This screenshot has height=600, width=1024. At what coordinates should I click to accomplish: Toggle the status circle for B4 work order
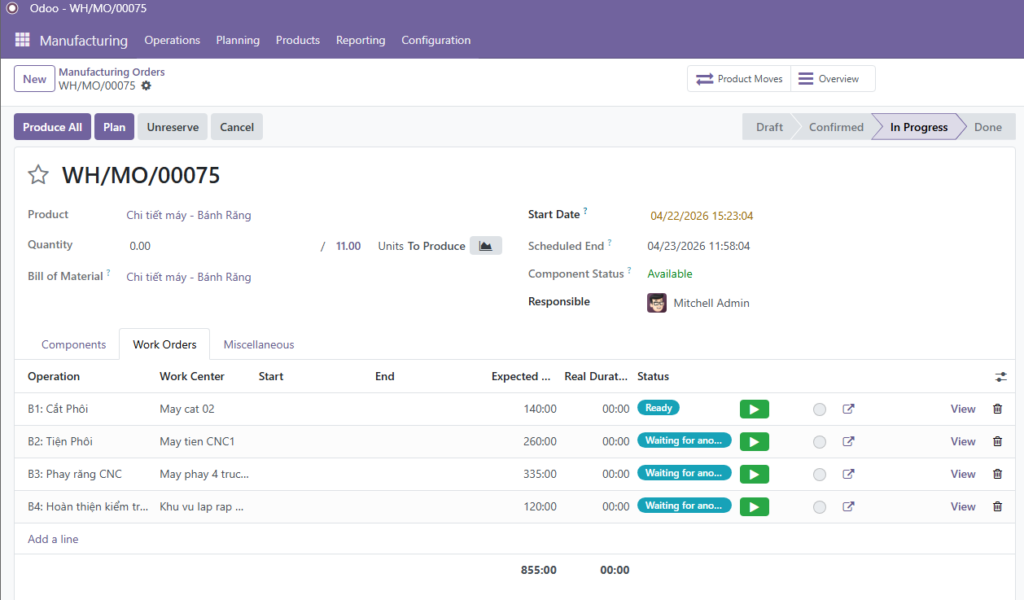(820, 507)
